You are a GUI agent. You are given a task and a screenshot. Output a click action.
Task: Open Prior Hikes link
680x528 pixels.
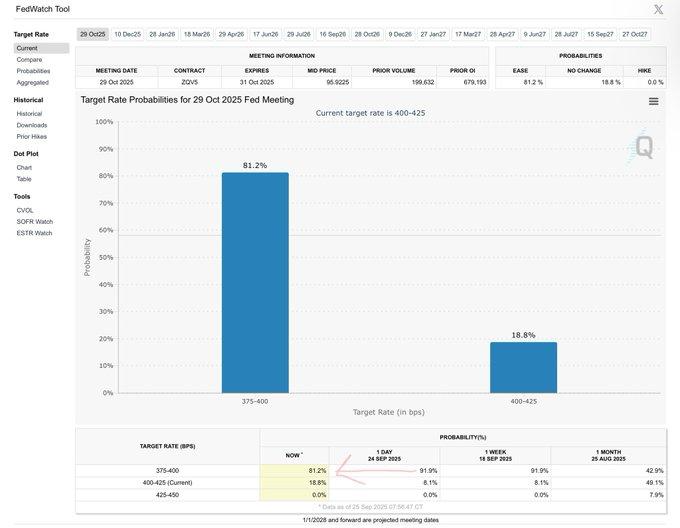click(x=32, y=136)
